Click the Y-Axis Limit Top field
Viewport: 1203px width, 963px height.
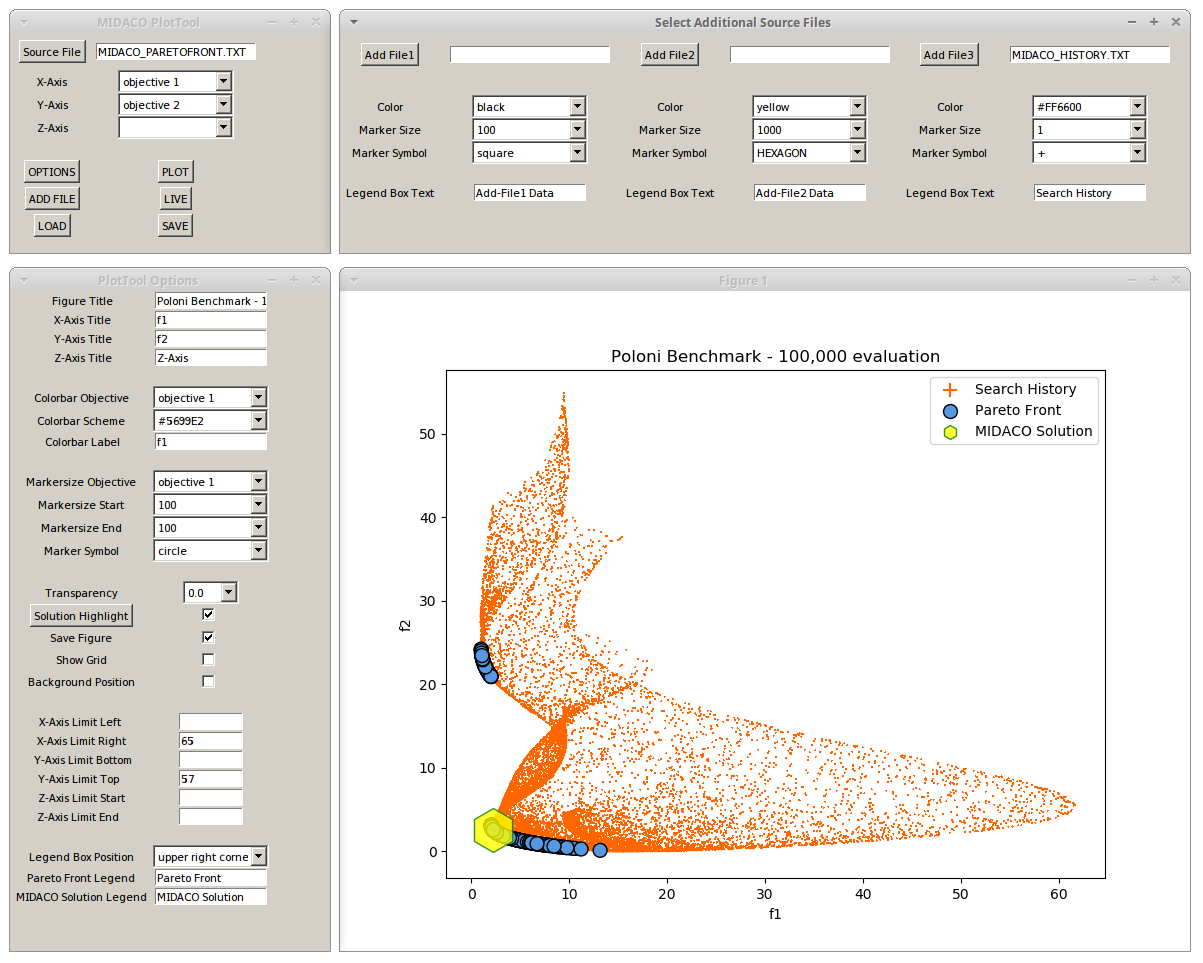(211, 779)
